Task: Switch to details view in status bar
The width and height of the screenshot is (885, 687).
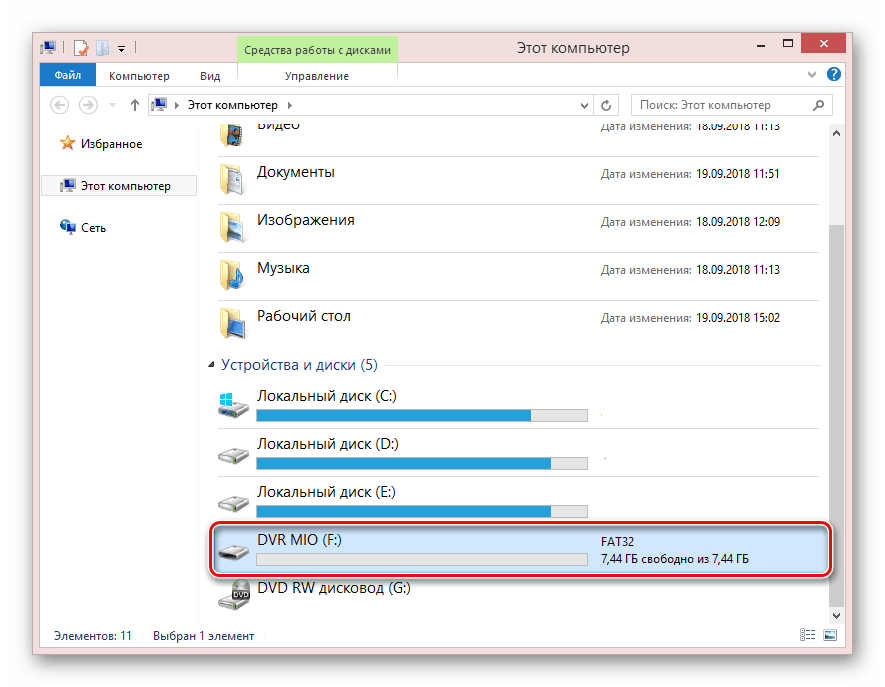Action: 808,635
